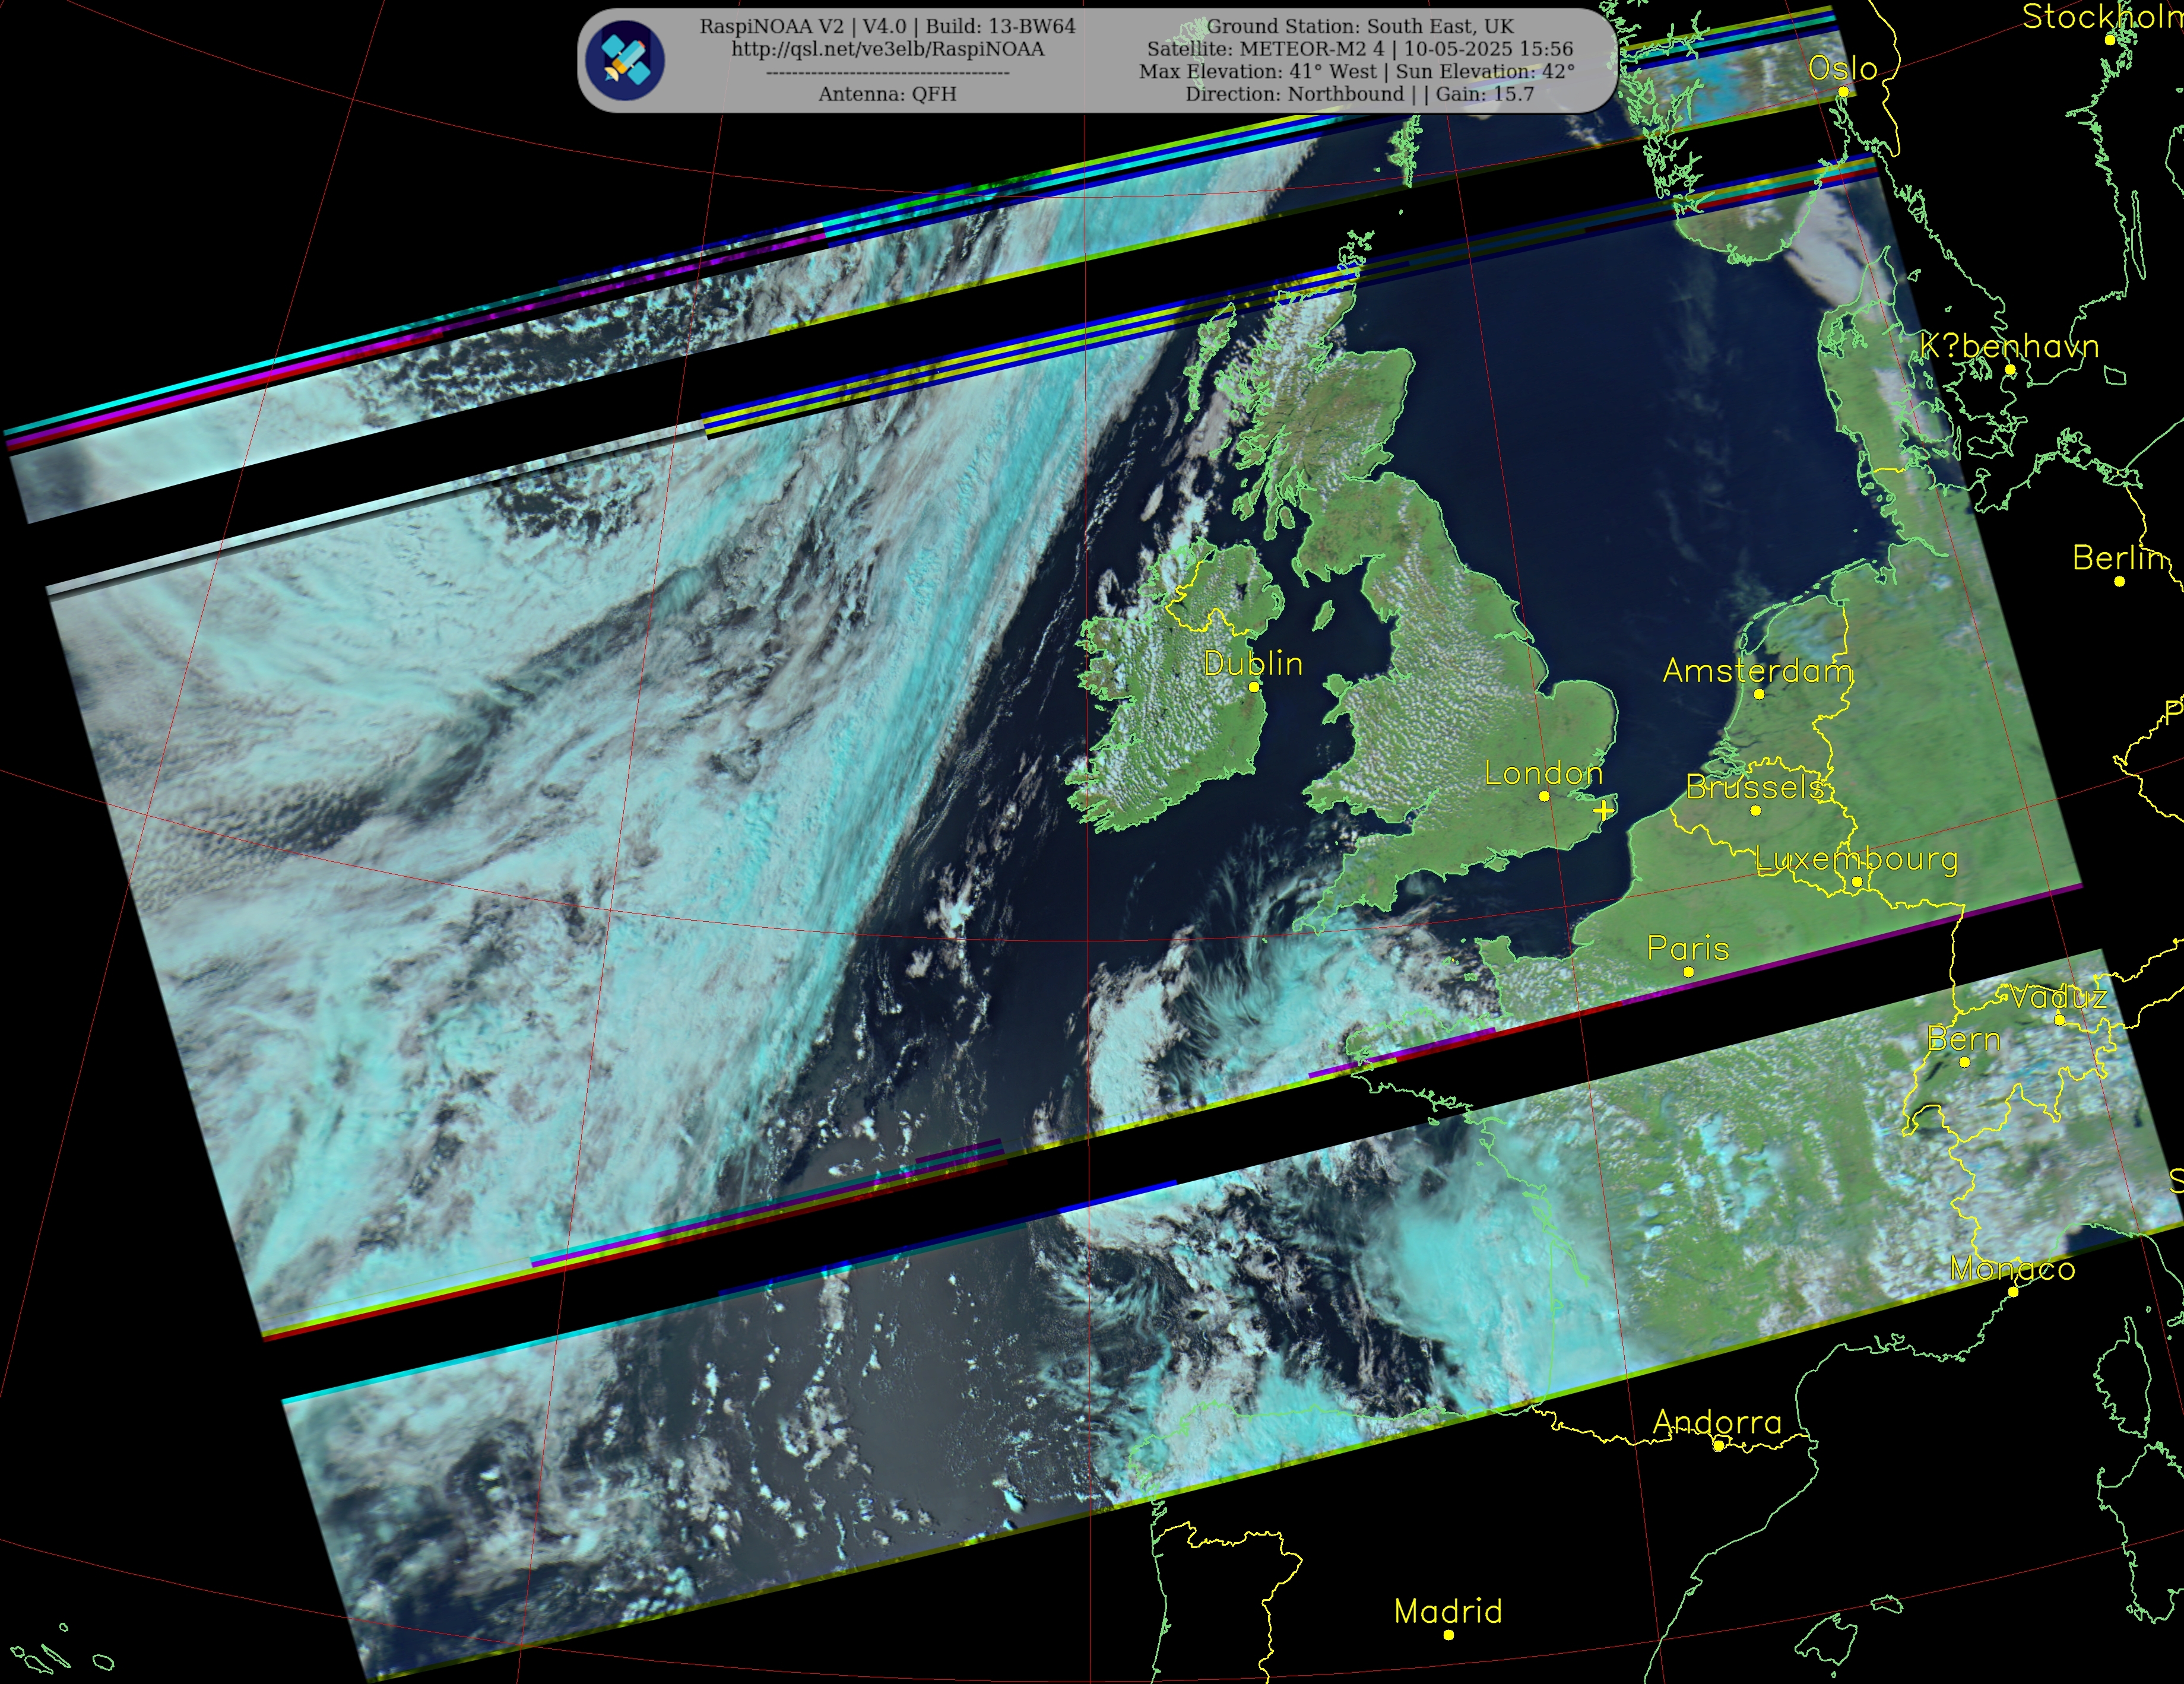2184x1684 pixels.
Task: Click the yellow dot marking Madrid
Action: coord(1448,1635)
